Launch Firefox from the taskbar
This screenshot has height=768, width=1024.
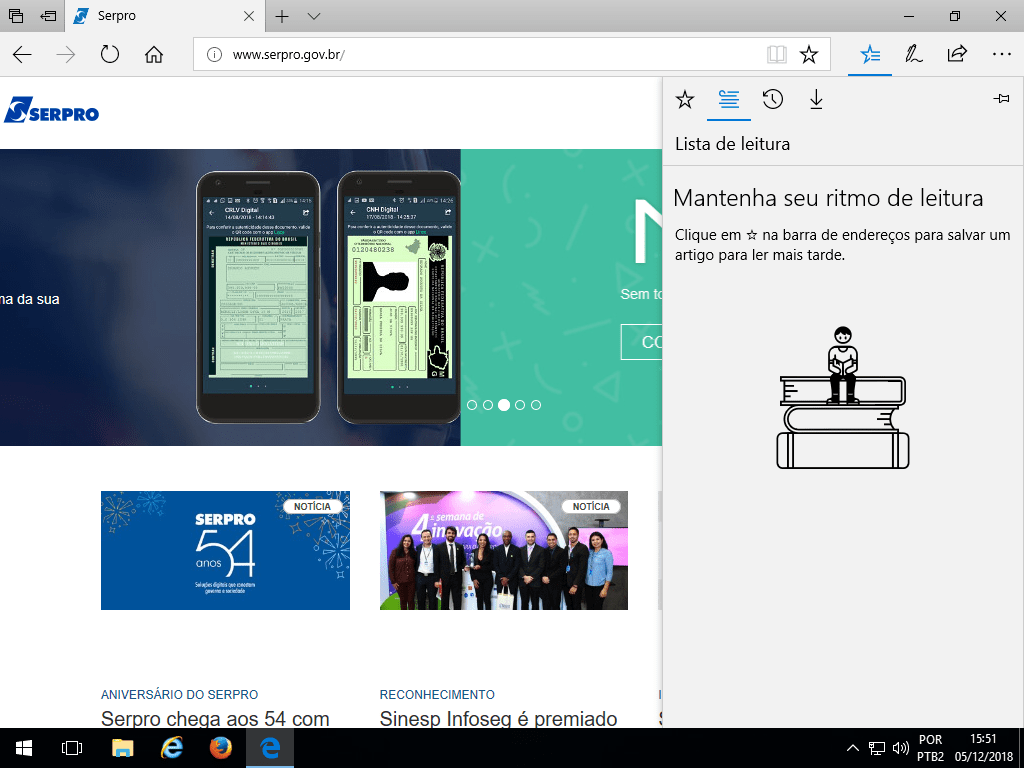coord(221,748)
